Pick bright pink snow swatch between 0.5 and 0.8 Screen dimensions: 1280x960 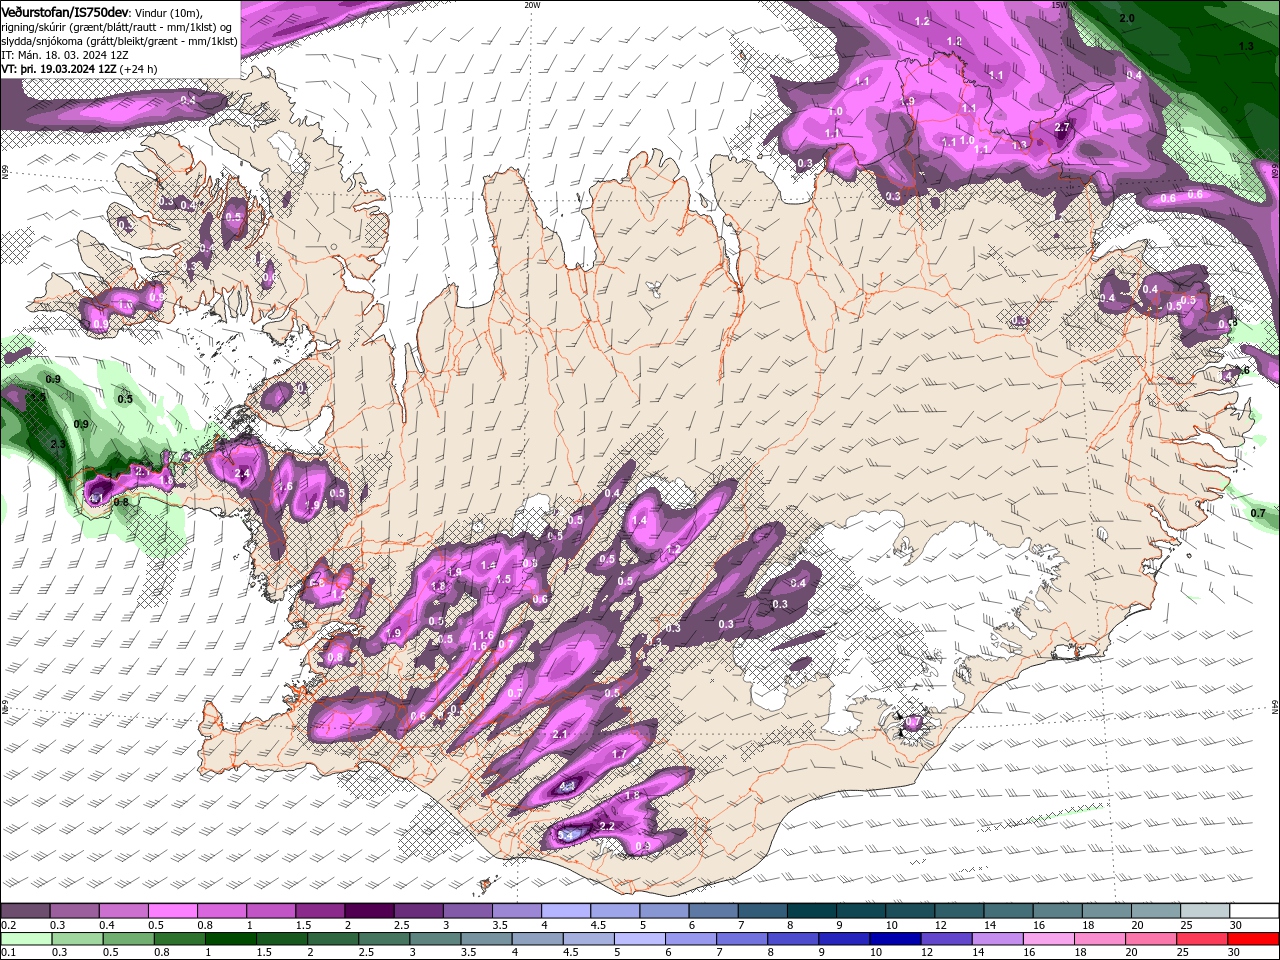173,910
